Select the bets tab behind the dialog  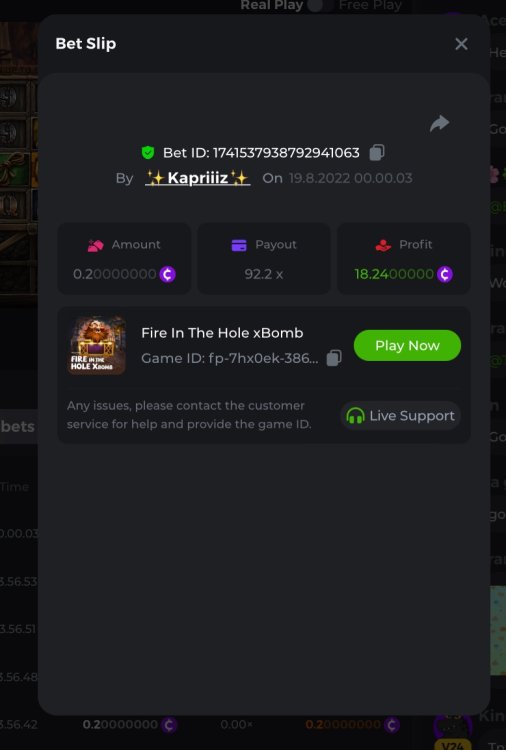coord(18,426)
